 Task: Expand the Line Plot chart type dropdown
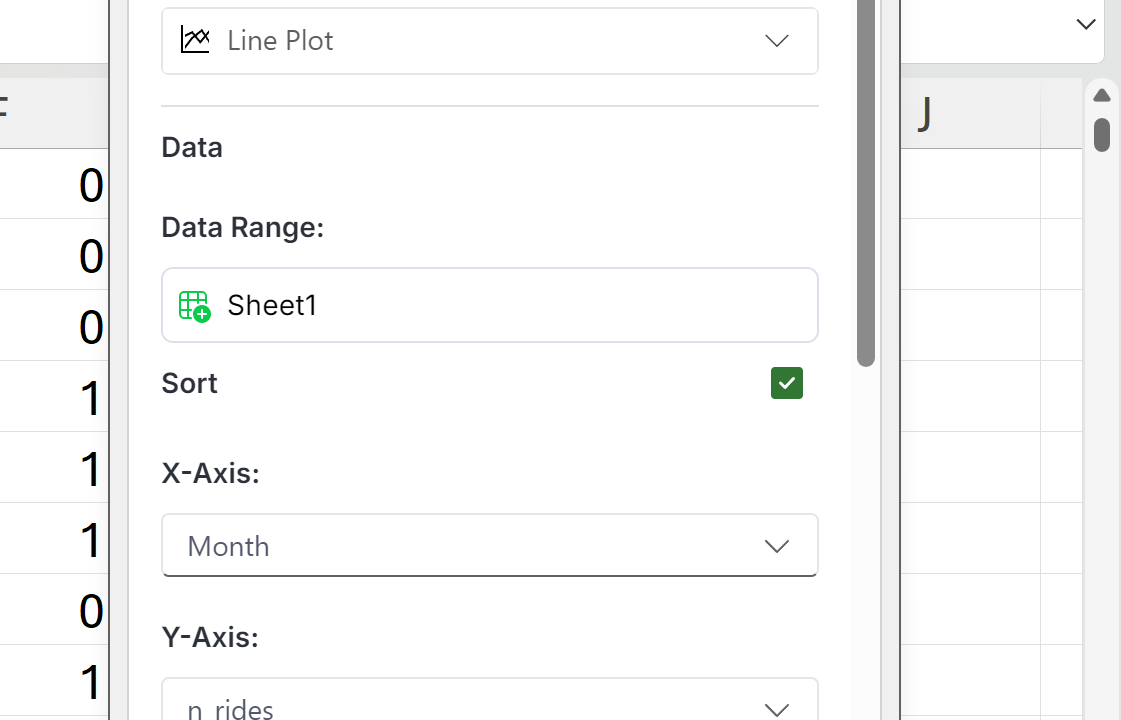click(490, 41)
